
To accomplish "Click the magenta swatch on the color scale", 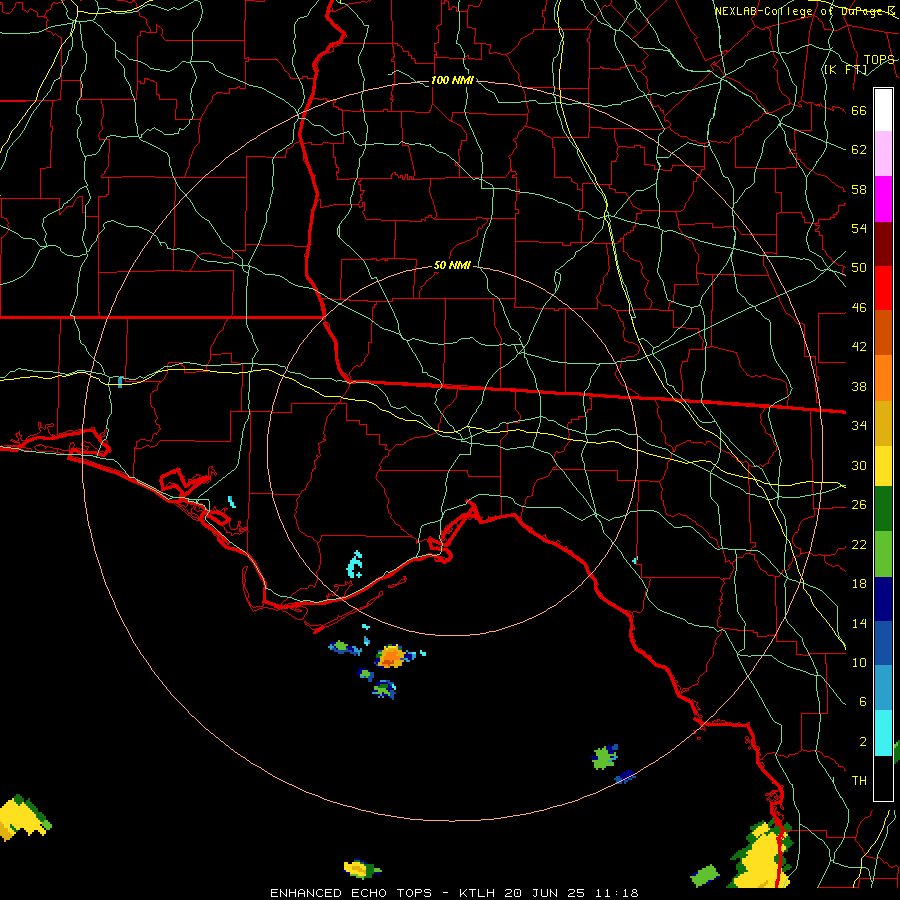I will pos(883,199).
